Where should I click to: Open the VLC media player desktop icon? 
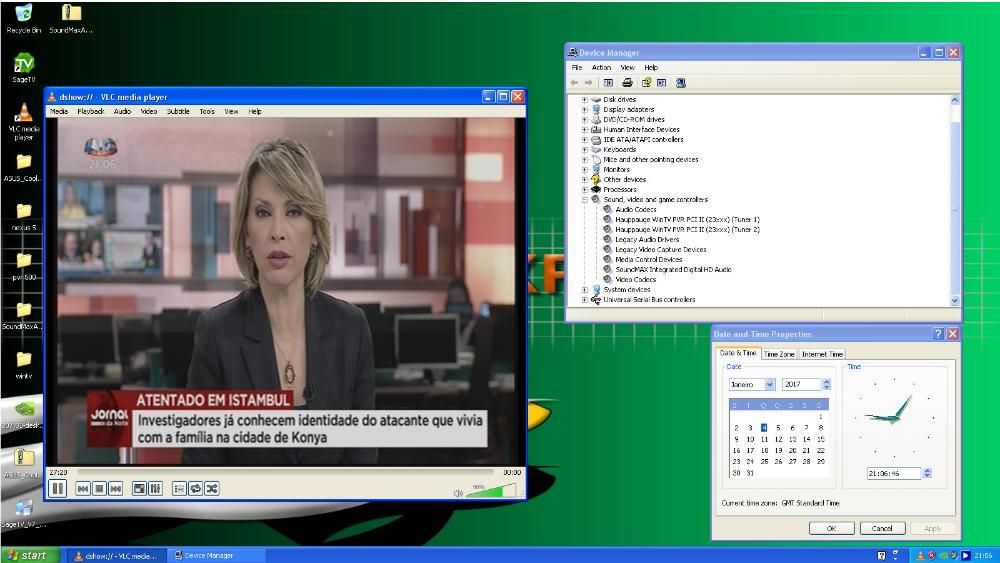click(x=24, y=122)
